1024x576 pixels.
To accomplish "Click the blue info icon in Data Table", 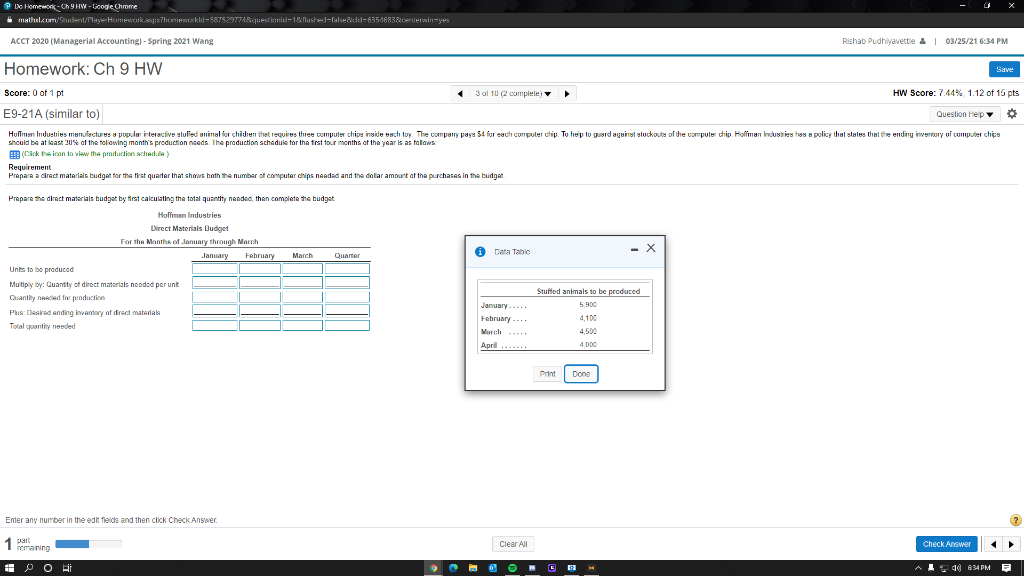I will click(480, 251).
